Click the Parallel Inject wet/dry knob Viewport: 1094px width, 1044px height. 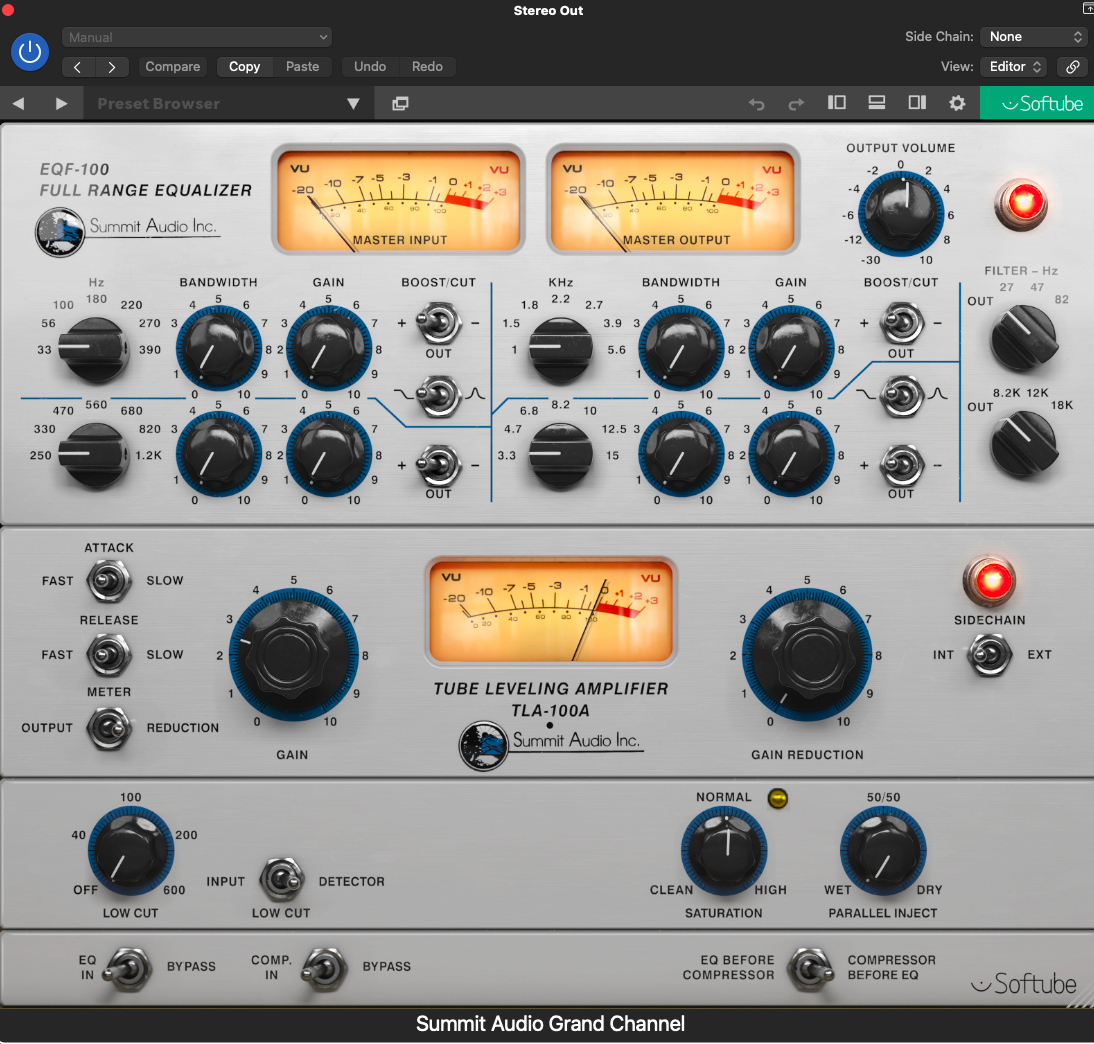pos(883,851)
